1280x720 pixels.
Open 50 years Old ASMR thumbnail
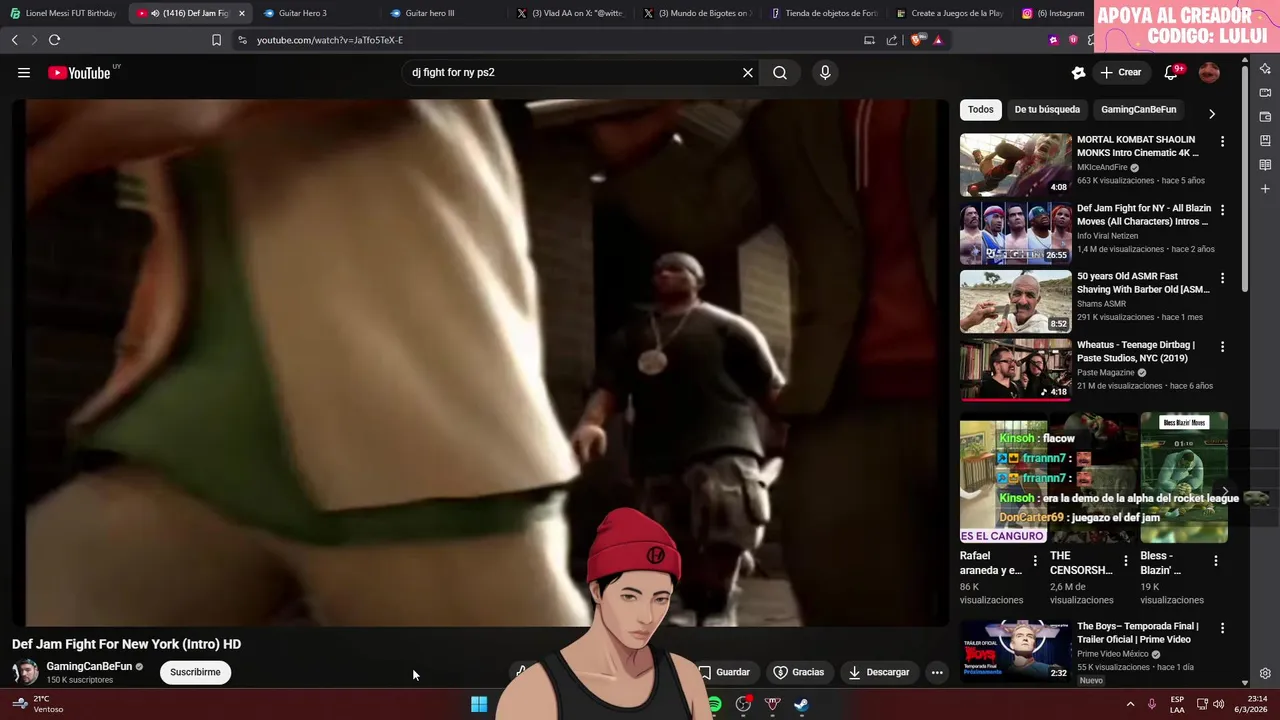pyautogui.click(x=1015, y=301)
